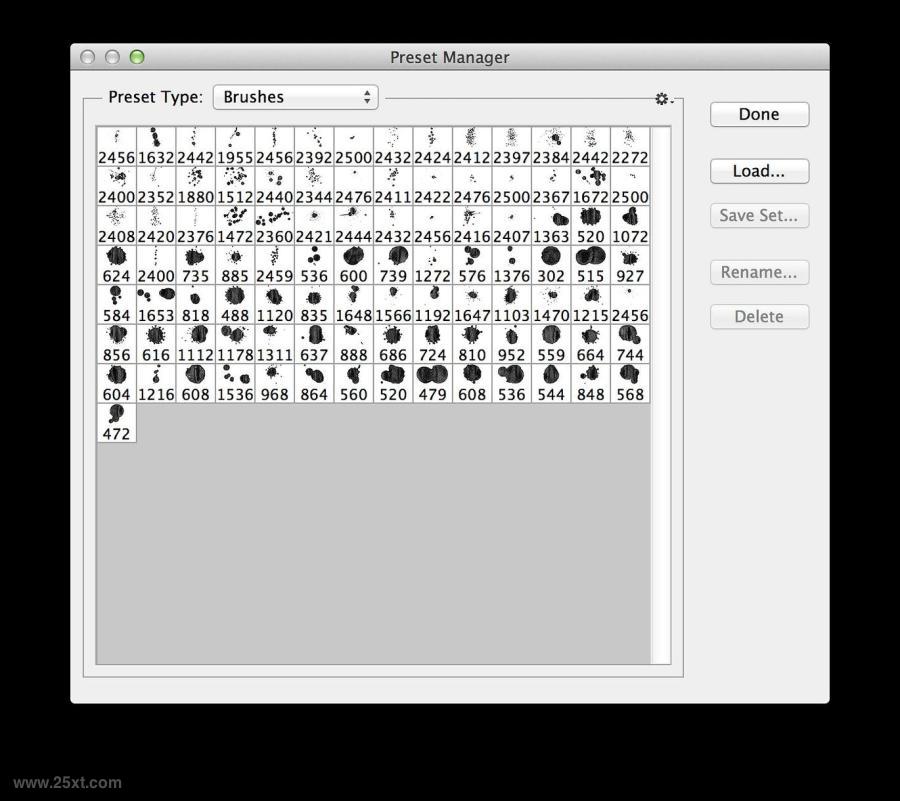Choose the splatter brush numbered 1672
Image resolution: width=900 pixels, height=801 pixels.
591,186
